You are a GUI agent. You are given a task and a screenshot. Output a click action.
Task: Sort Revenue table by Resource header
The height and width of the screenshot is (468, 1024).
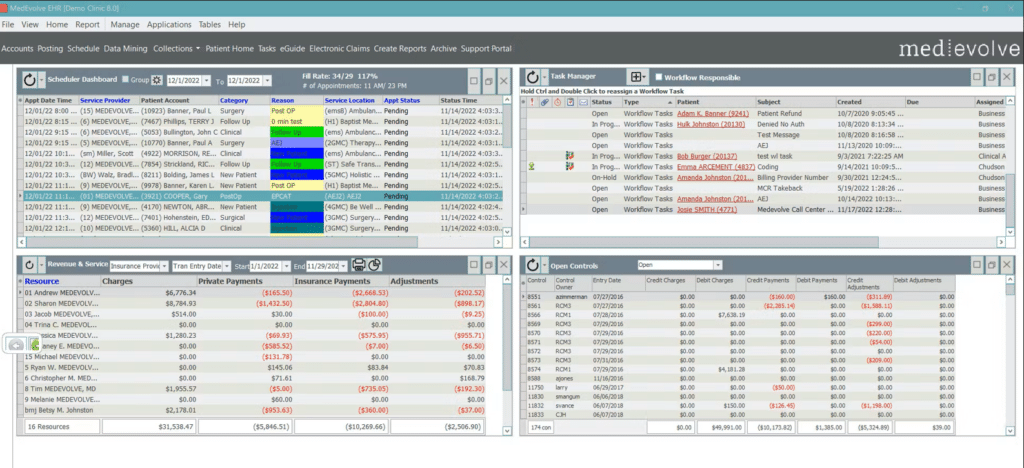pos(42,281)
